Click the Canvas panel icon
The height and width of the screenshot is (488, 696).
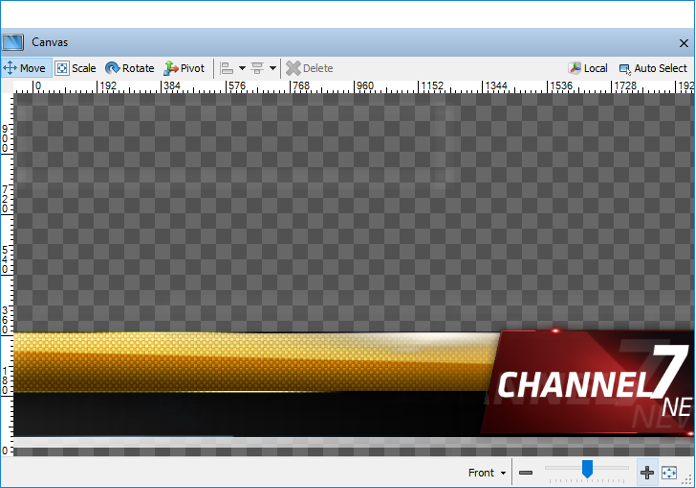pos(13,42)
